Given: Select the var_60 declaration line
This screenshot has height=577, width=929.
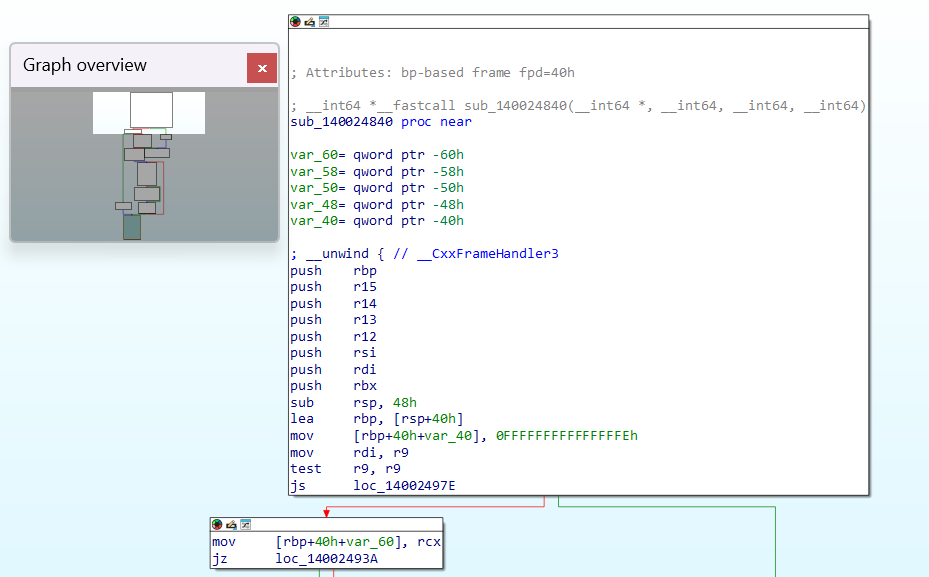Looking at the screenshot, I should point(377,155).
